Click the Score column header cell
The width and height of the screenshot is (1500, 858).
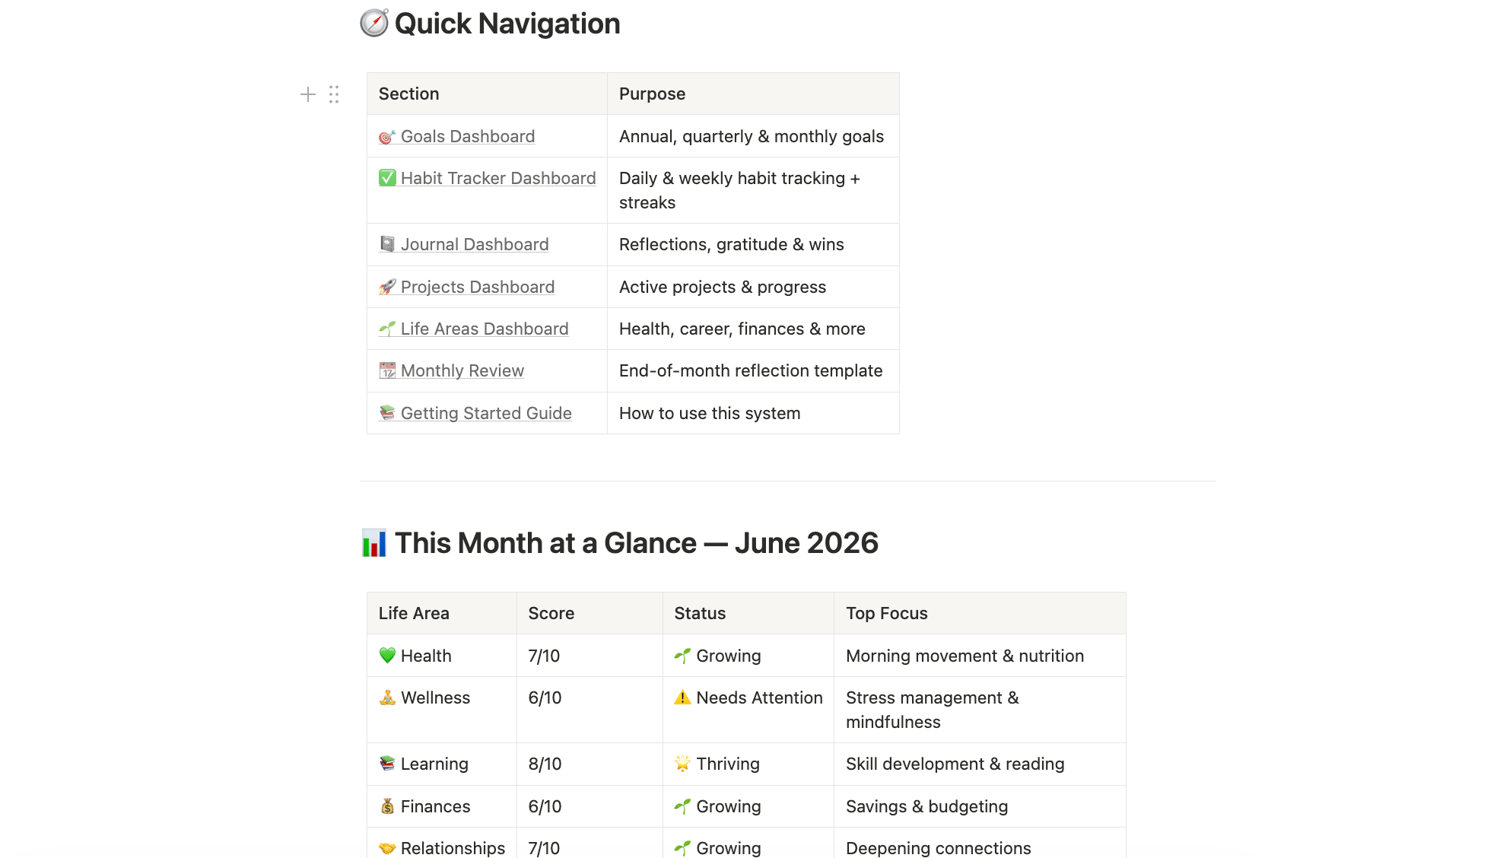click(x=590, y=613)
